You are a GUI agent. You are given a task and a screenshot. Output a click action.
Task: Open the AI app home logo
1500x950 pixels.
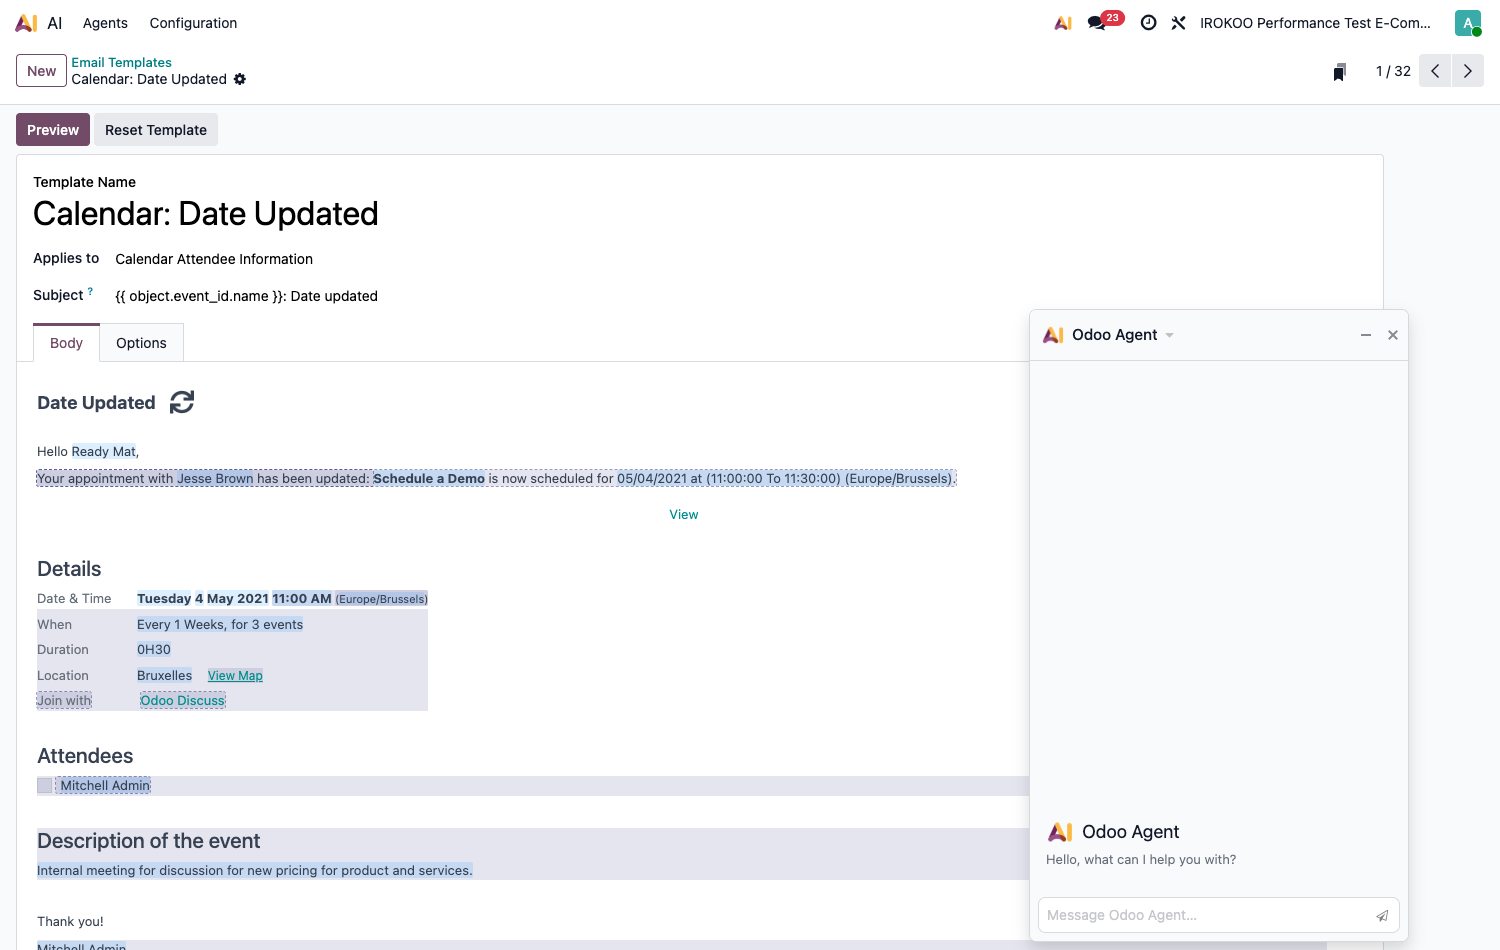(26, 23)
